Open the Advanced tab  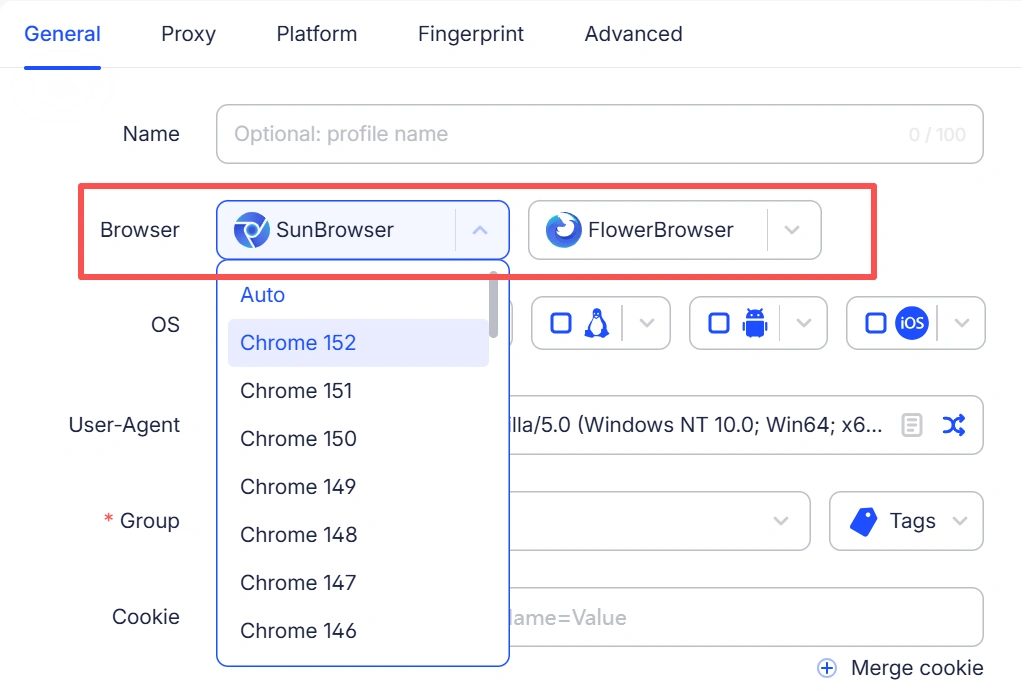tap(633, 34)
